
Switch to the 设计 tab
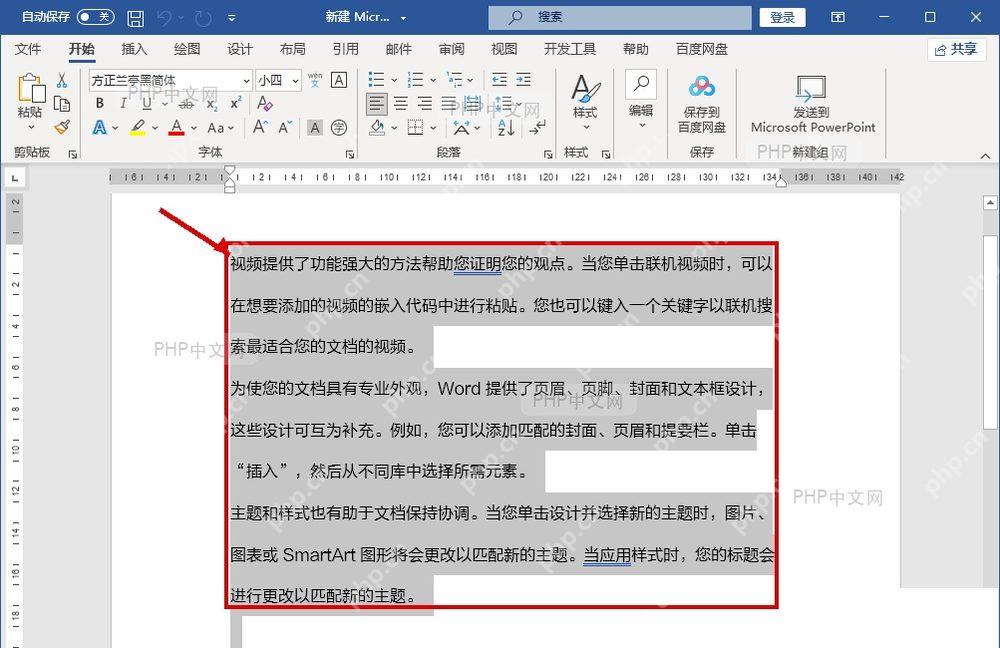(240, 49)
